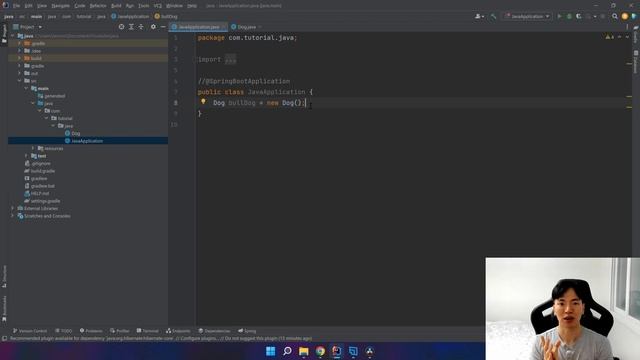The width and height of the screenshot is (640, 360).
Task: Open Search Everywhere magnifier icon
Action: click(x=615, y=16)
